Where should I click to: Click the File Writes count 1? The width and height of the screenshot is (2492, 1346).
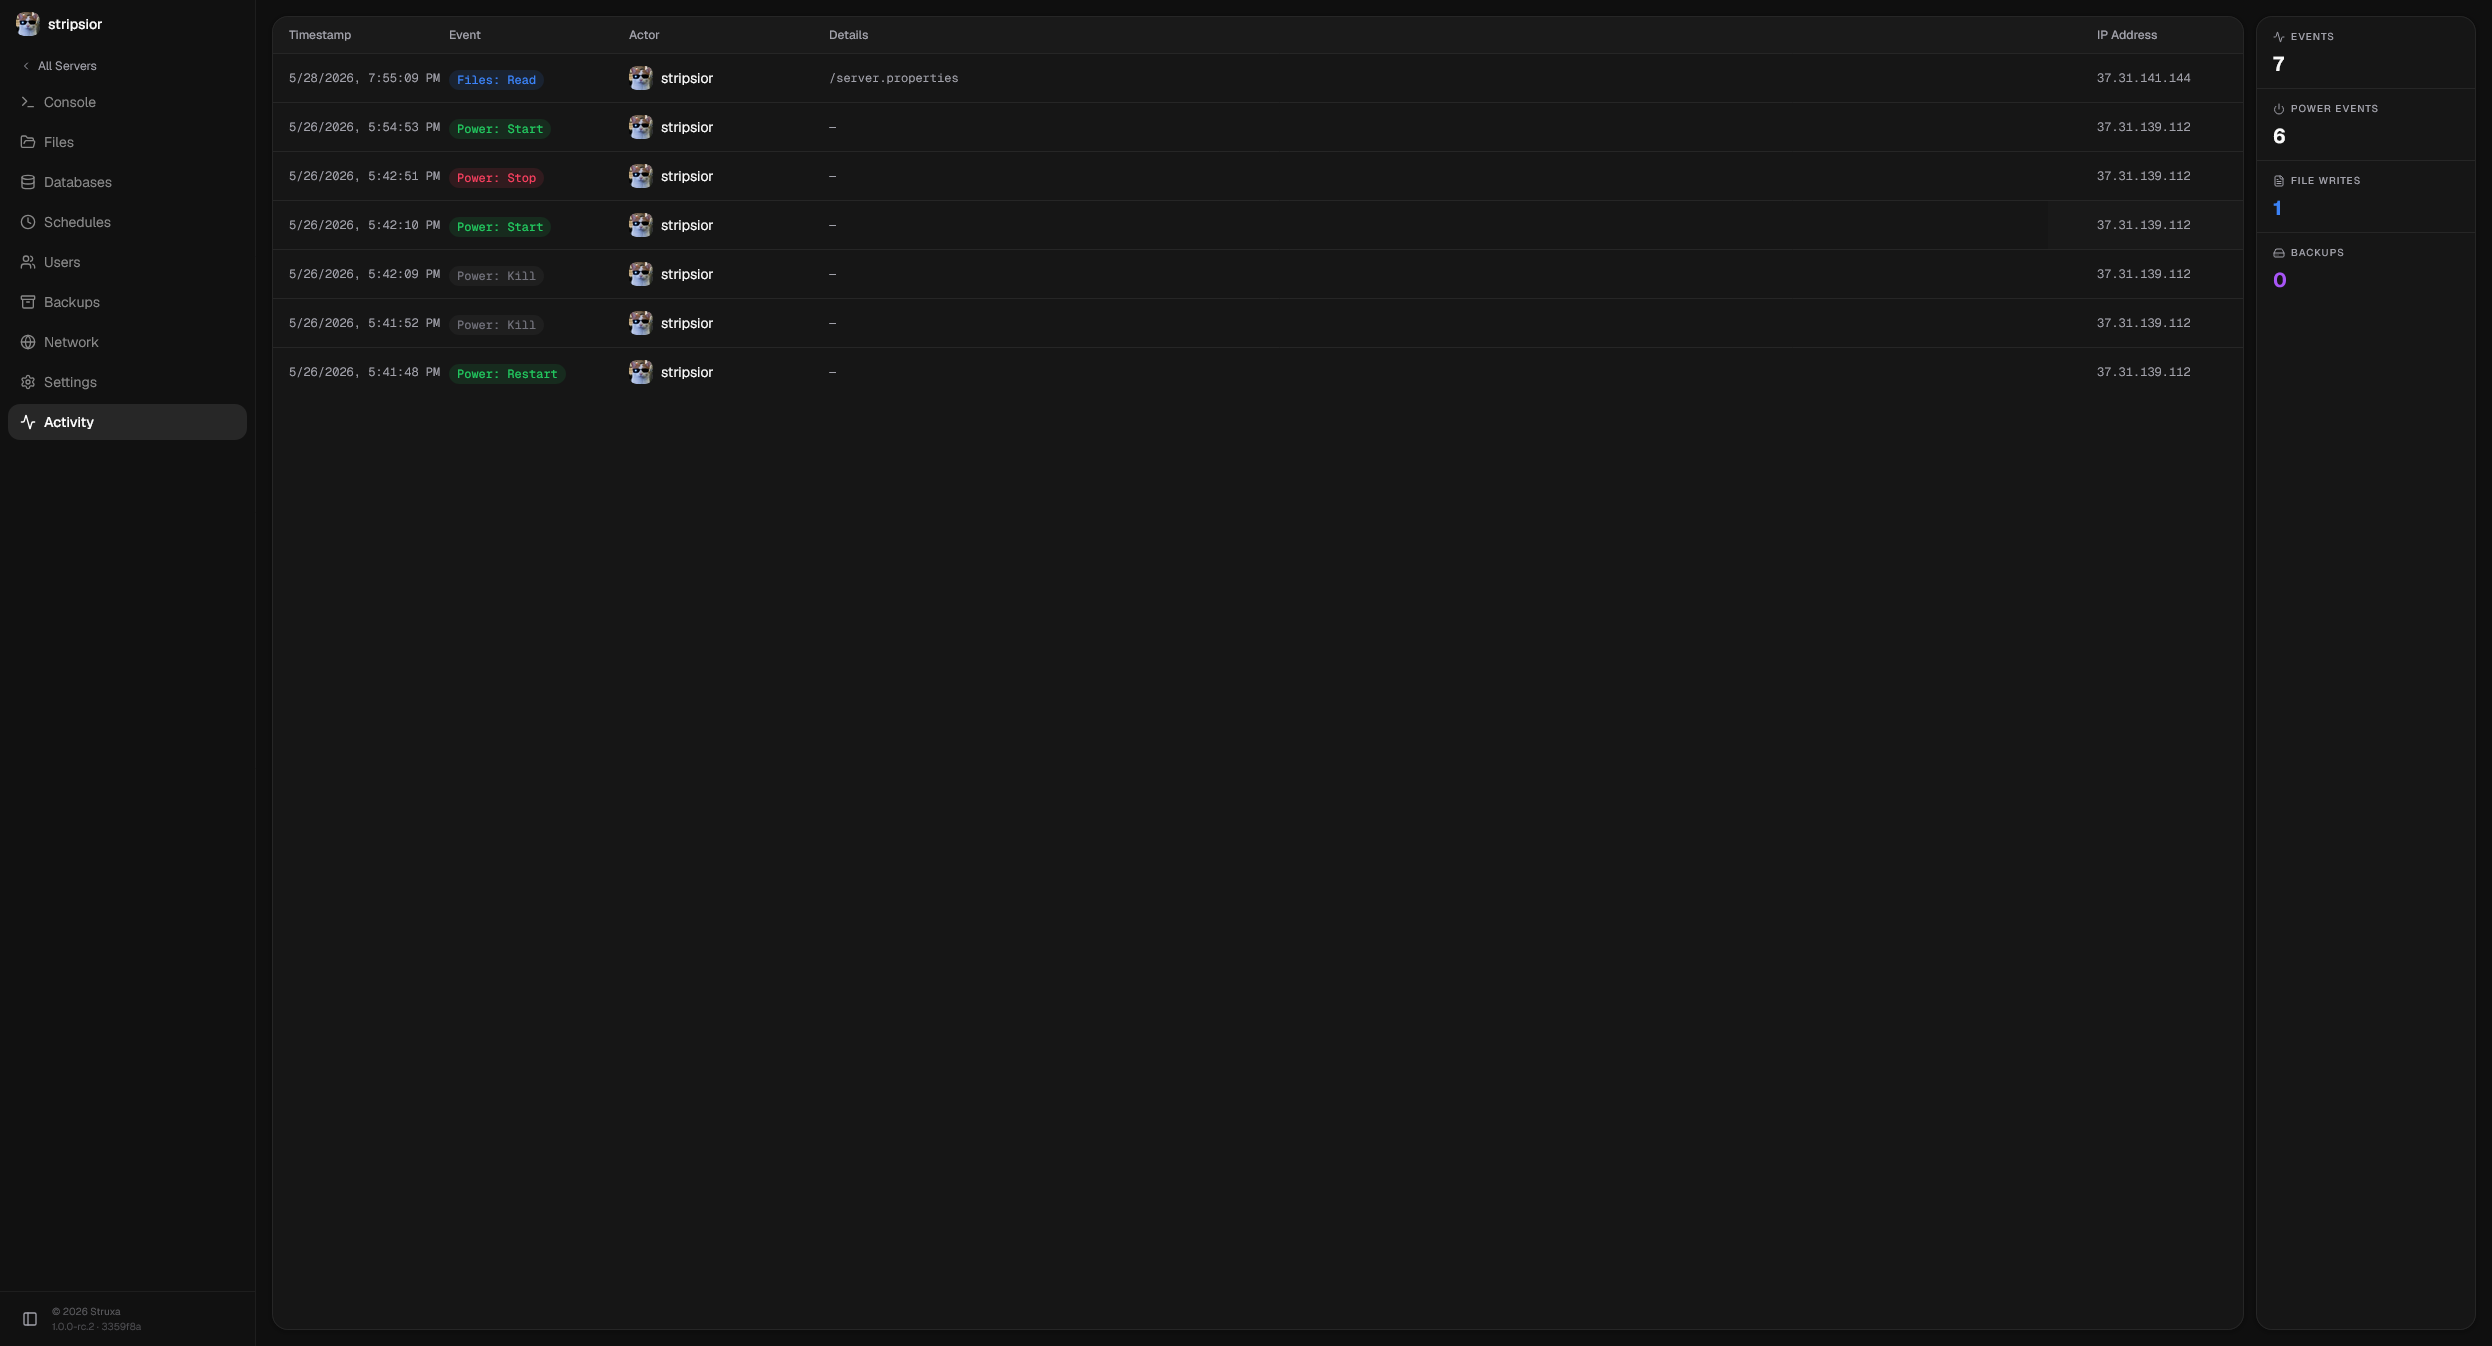tap(2277, 208)
